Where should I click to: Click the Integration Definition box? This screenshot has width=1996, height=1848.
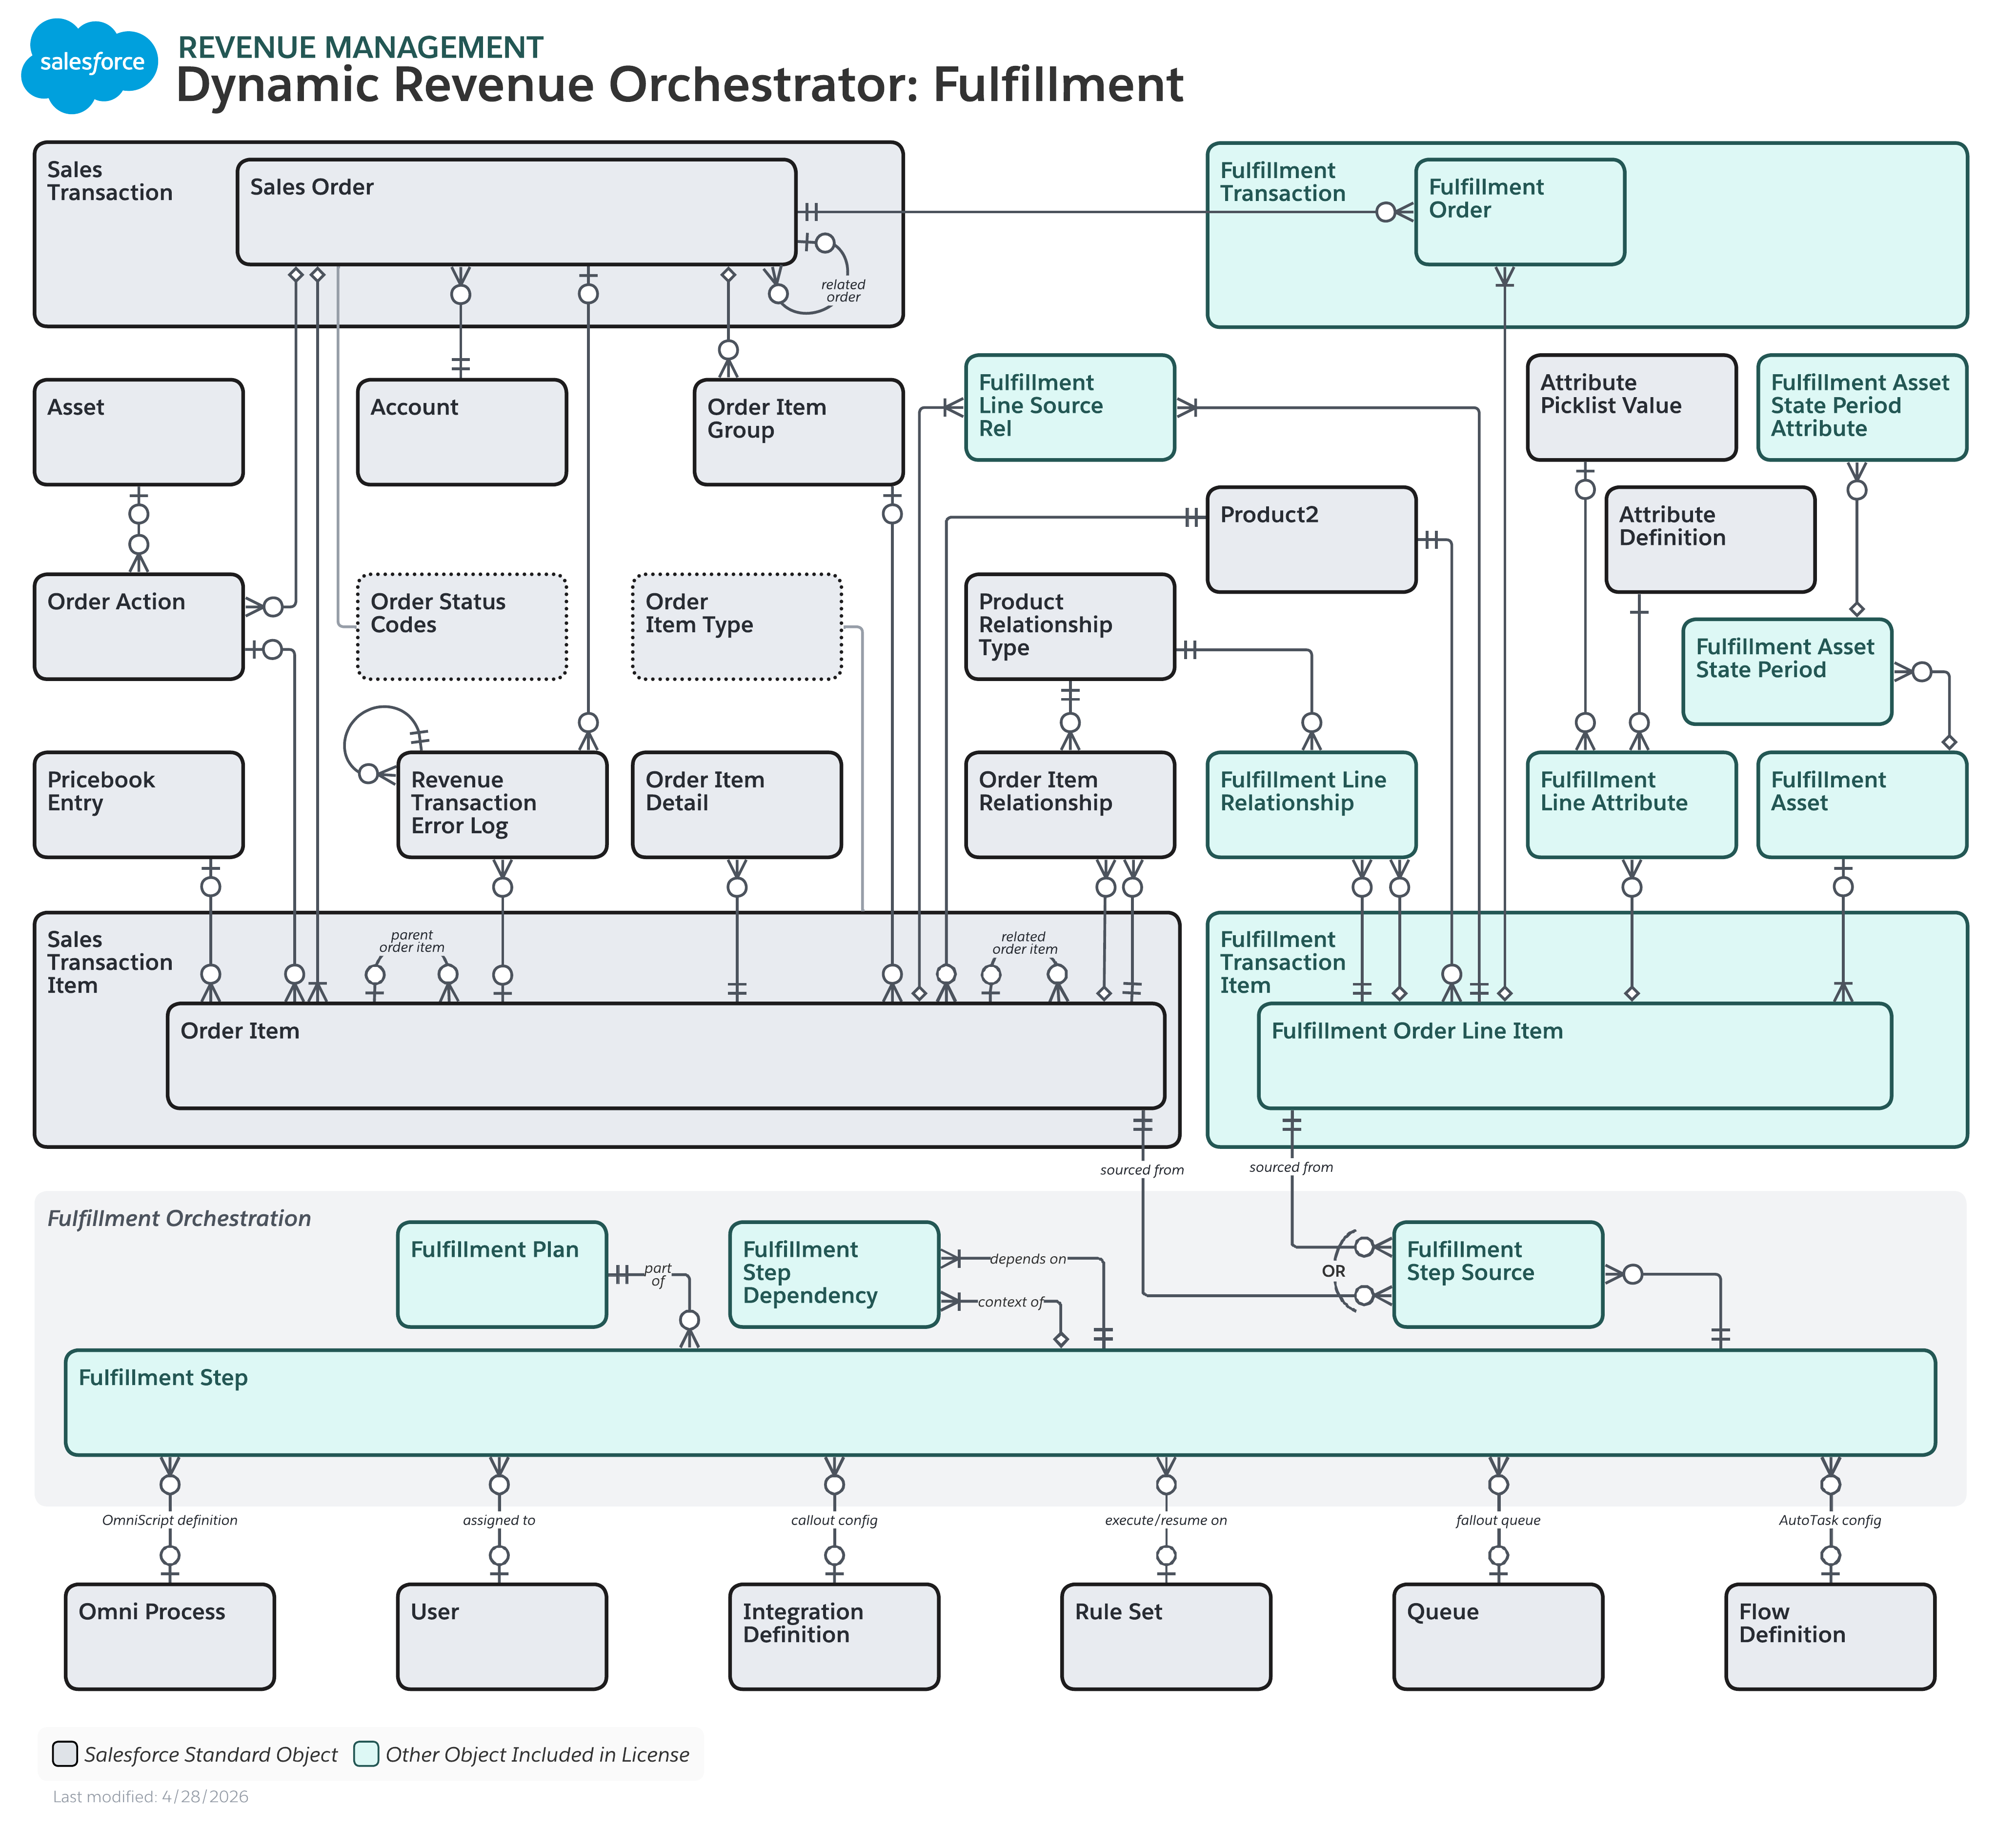pos(834,1636)
